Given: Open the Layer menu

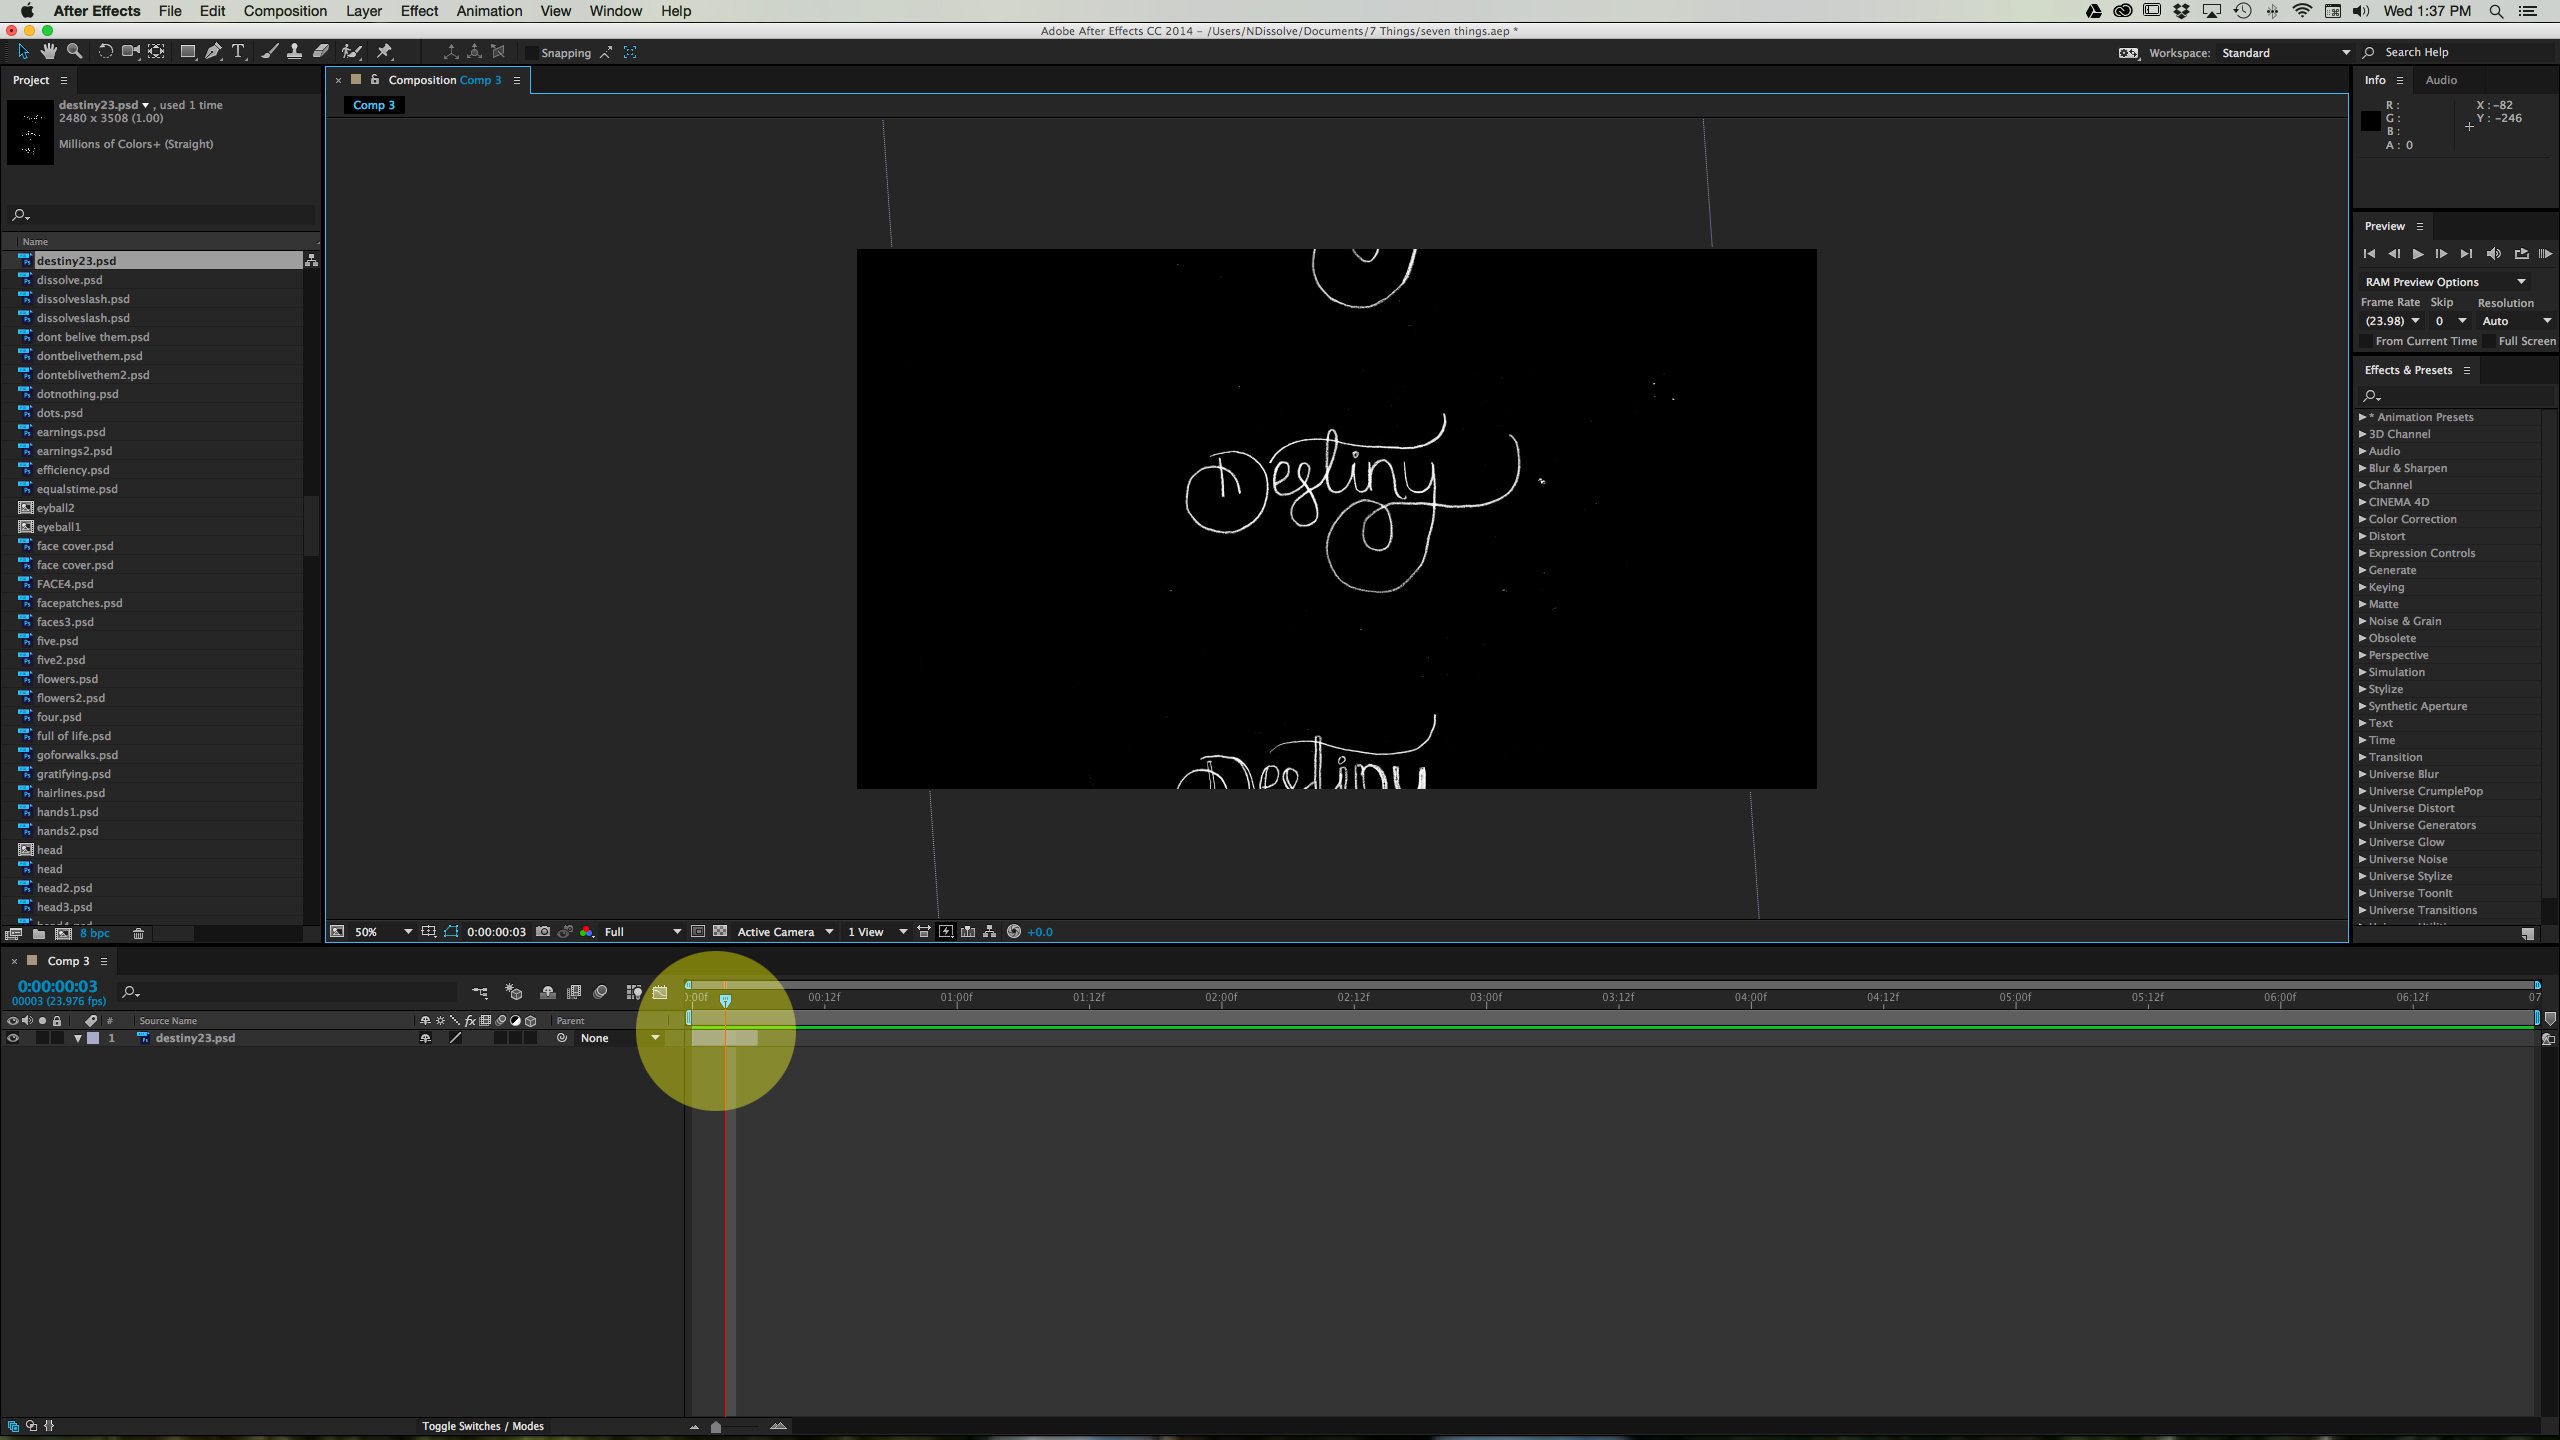Looking at the screenshot, I should pyautogui.click(x=364, y=11).
